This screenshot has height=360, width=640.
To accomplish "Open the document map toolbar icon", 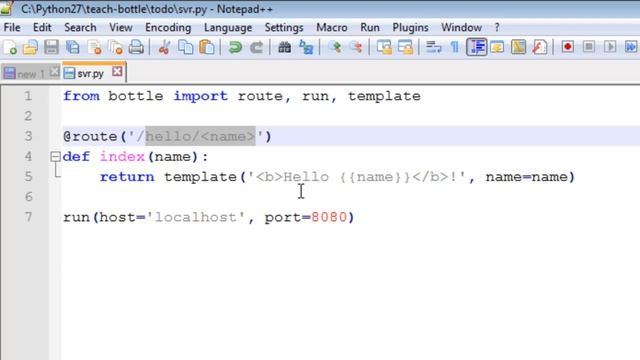I will point(518,47).
